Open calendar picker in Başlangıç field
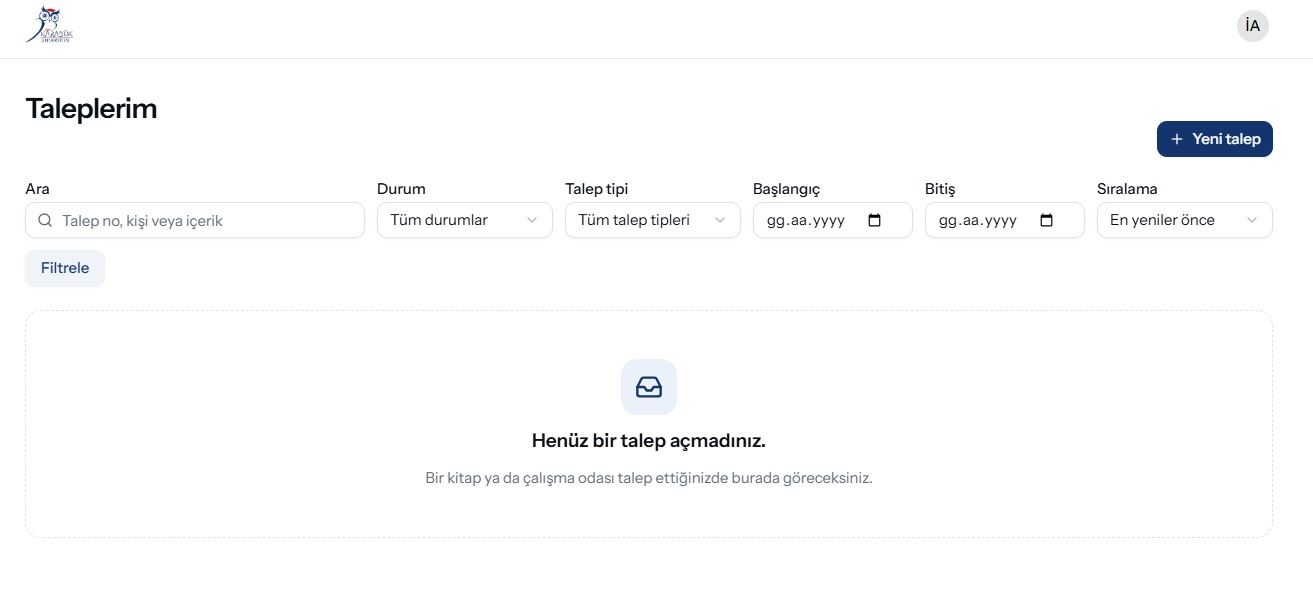This screenshot has width=1313, height=598. tap(874, 220)
